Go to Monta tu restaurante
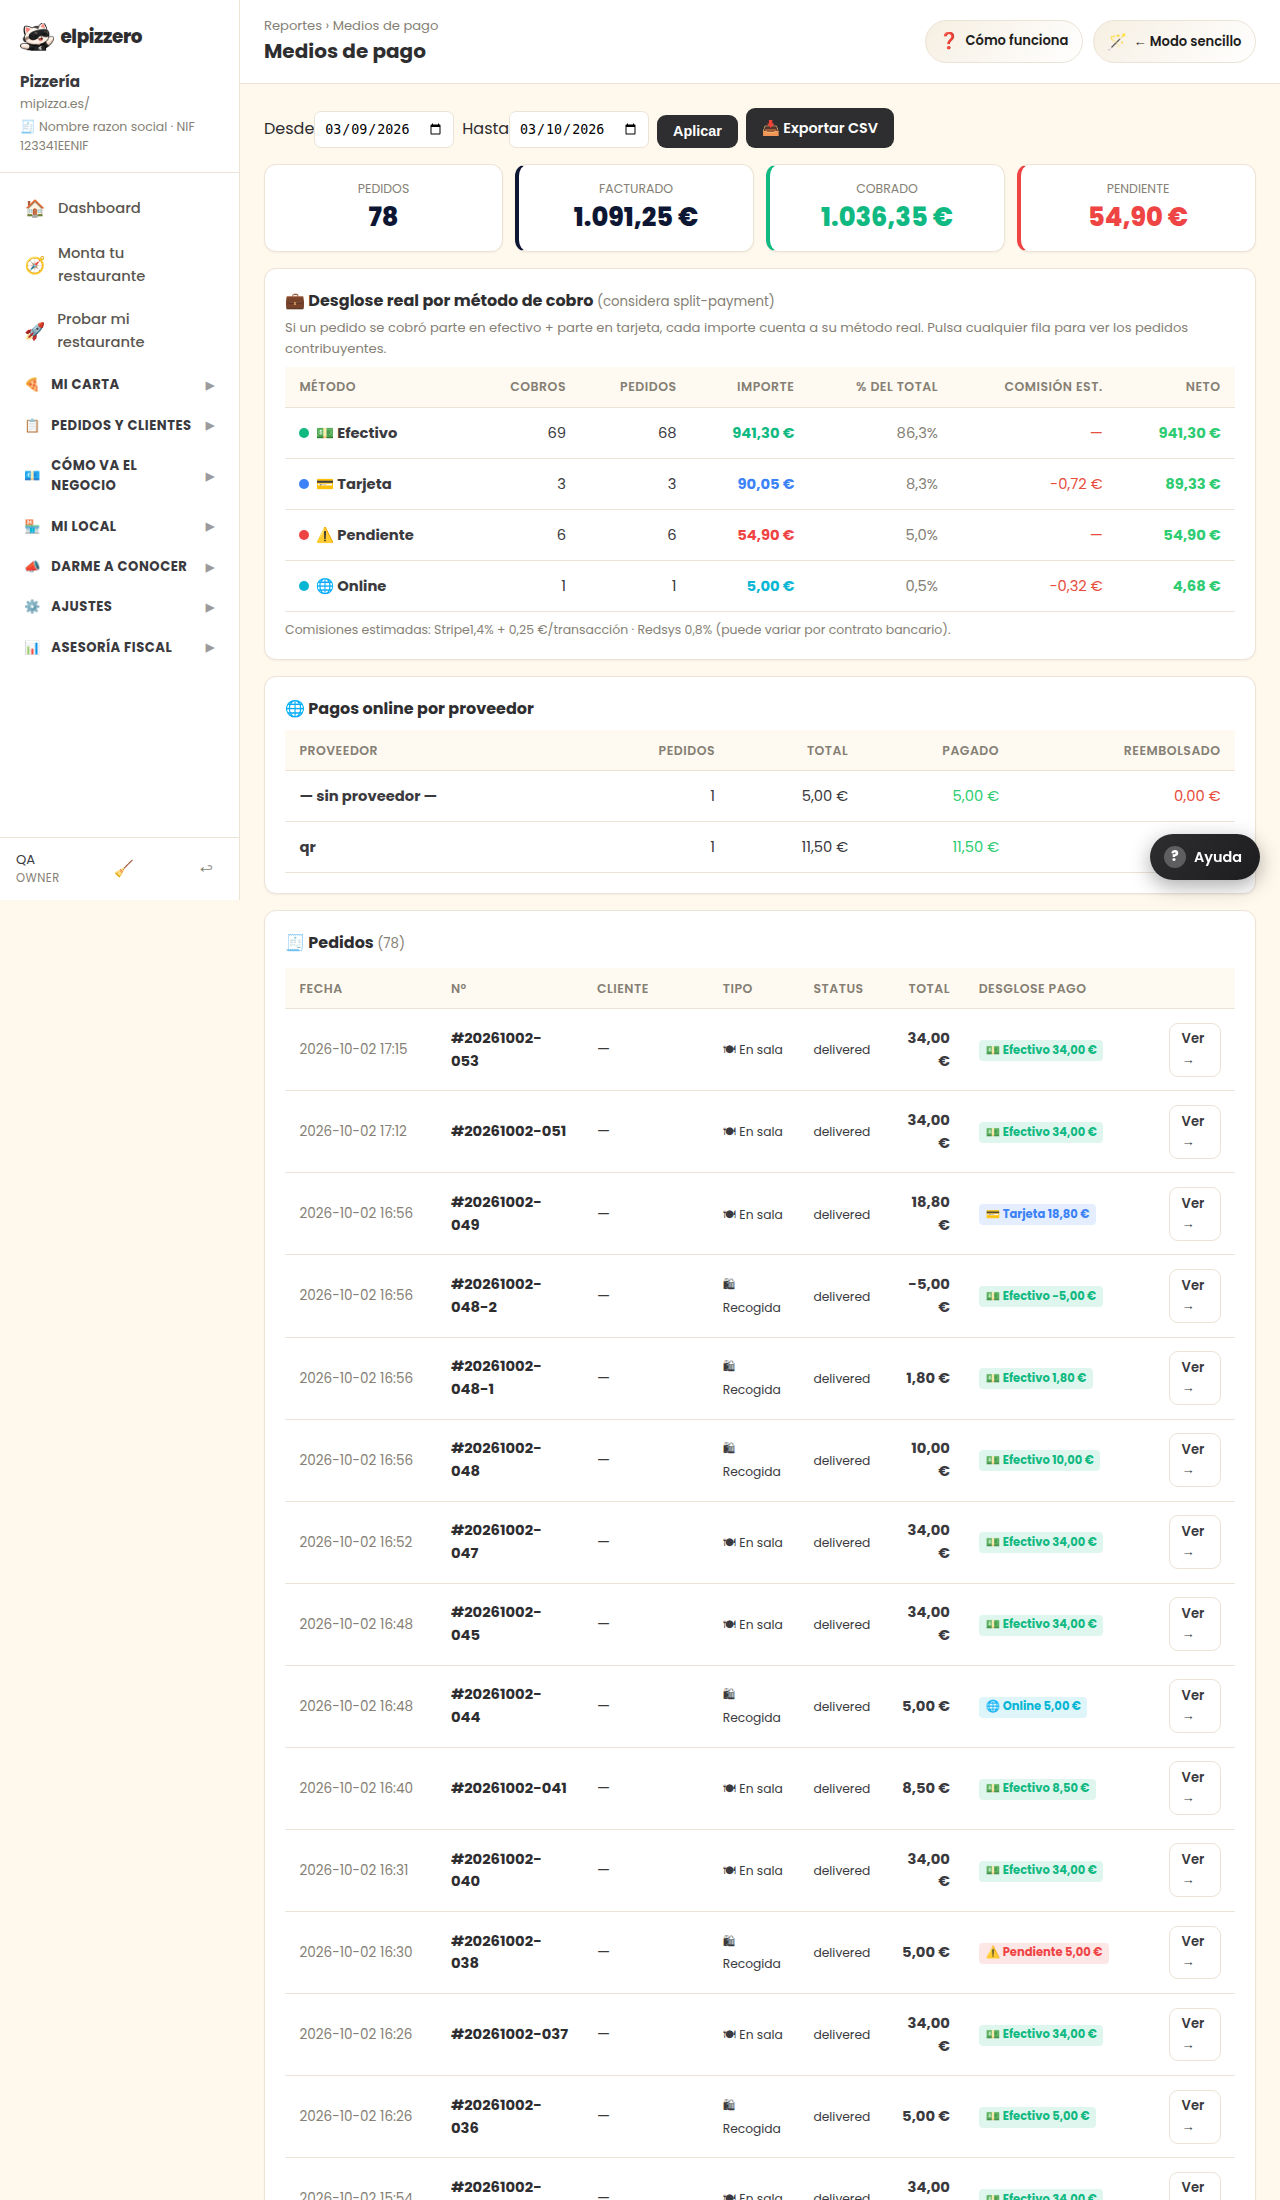Screen dimensions: 1280x2200 120,265
